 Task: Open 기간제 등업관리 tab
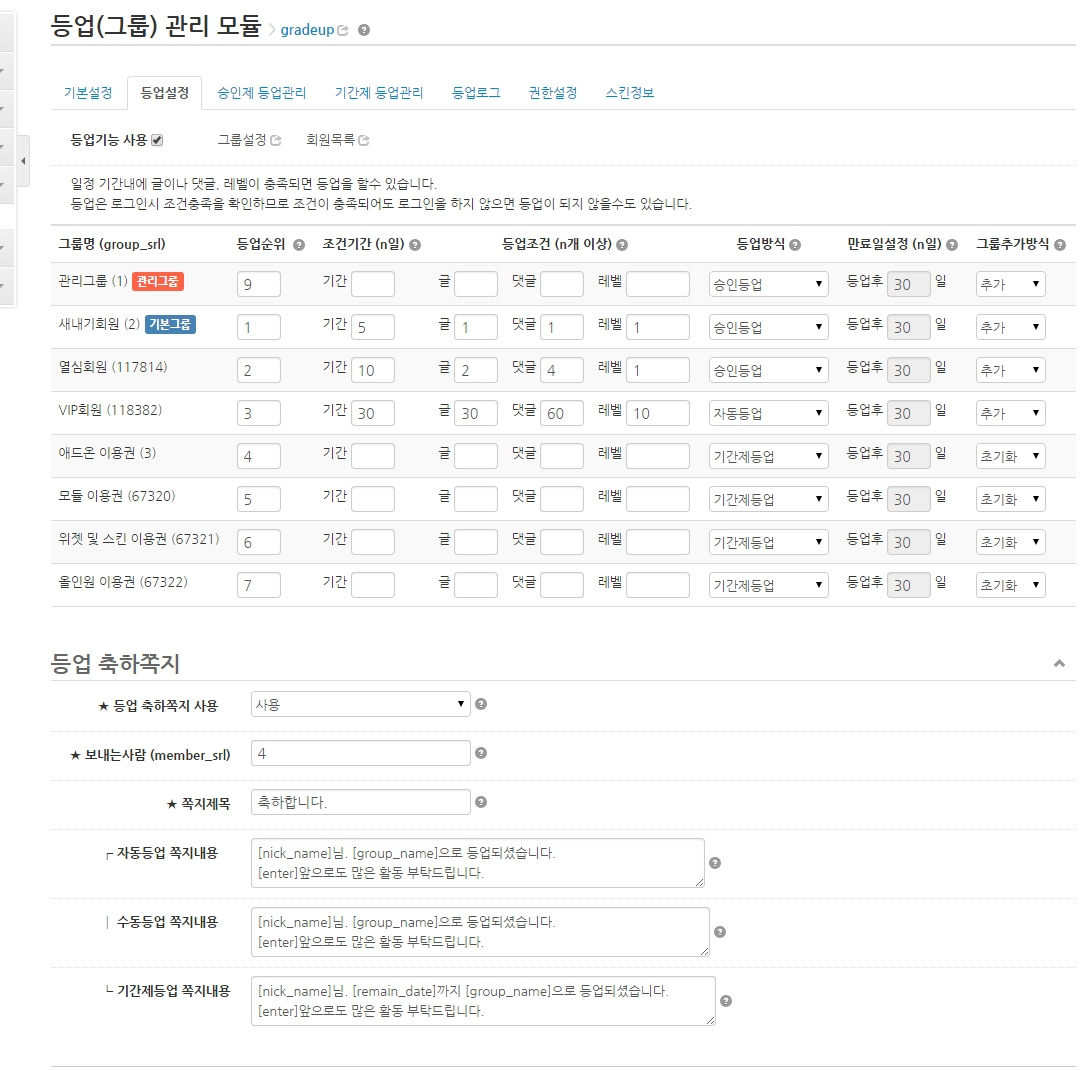[379, 93]
